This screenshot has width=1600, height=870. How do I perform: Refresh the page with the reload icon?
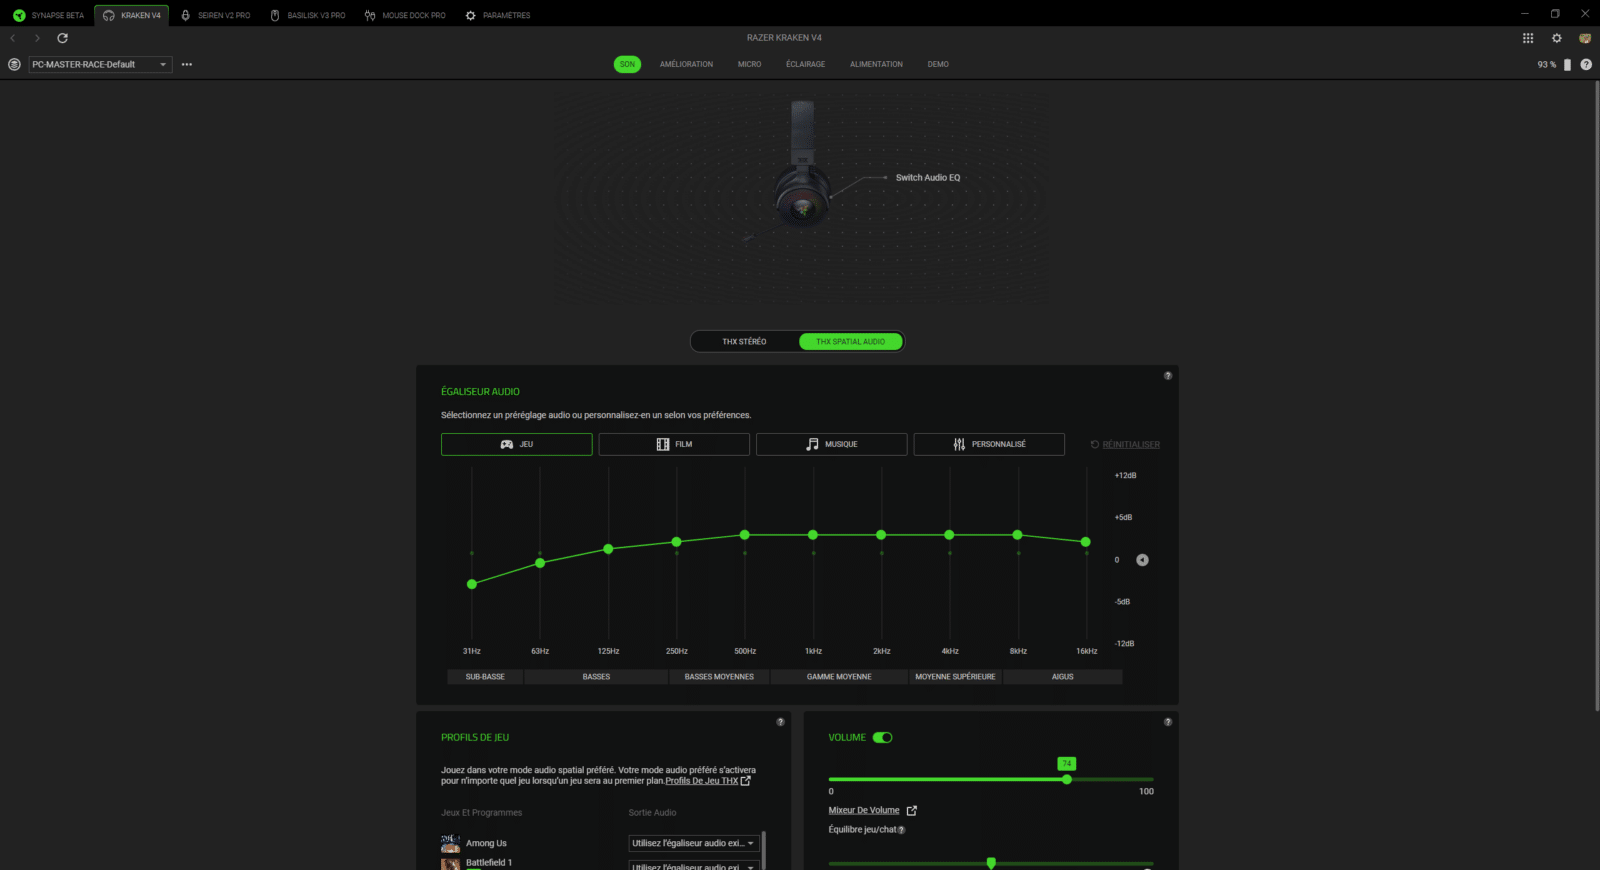point(62,38)
